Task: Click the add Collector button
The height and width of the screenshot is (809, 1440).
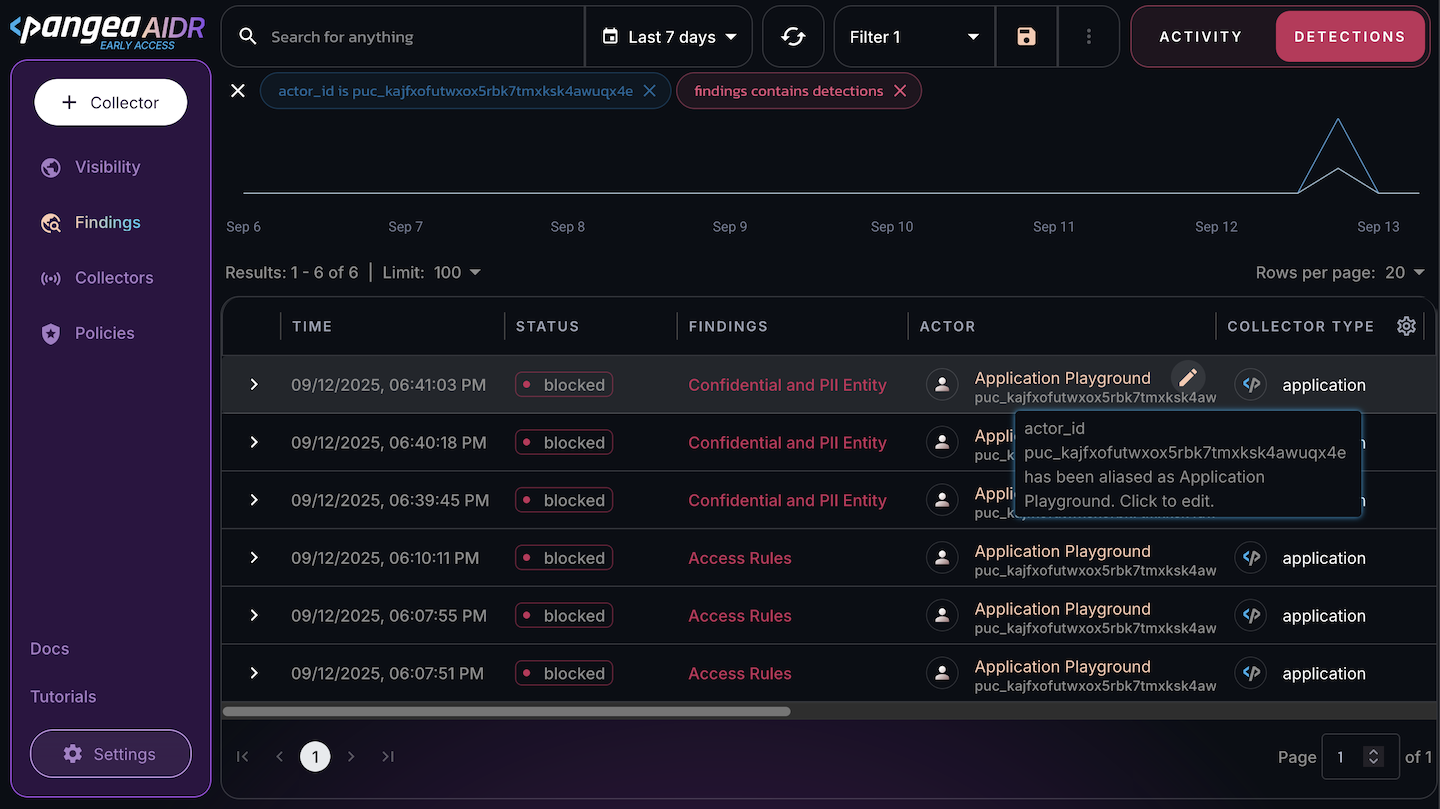Action: click(111, 103)
